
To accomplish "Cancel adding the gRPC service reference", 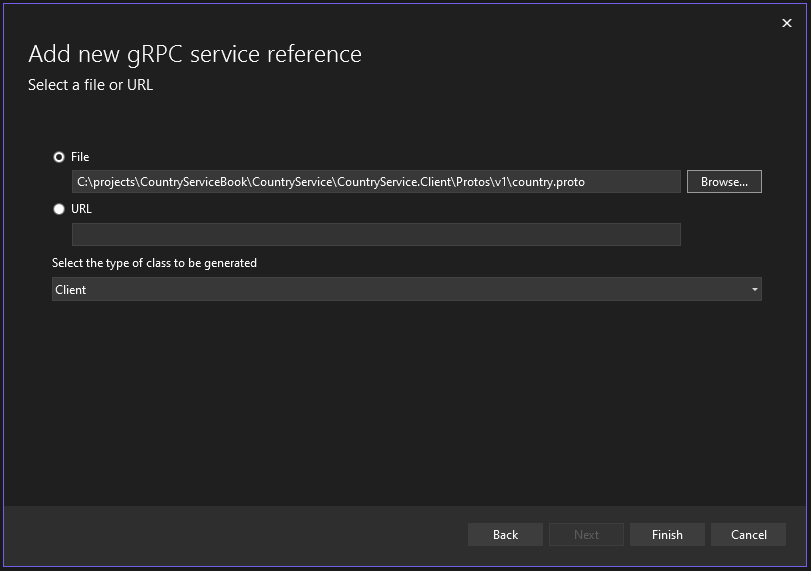I will 748,535.
